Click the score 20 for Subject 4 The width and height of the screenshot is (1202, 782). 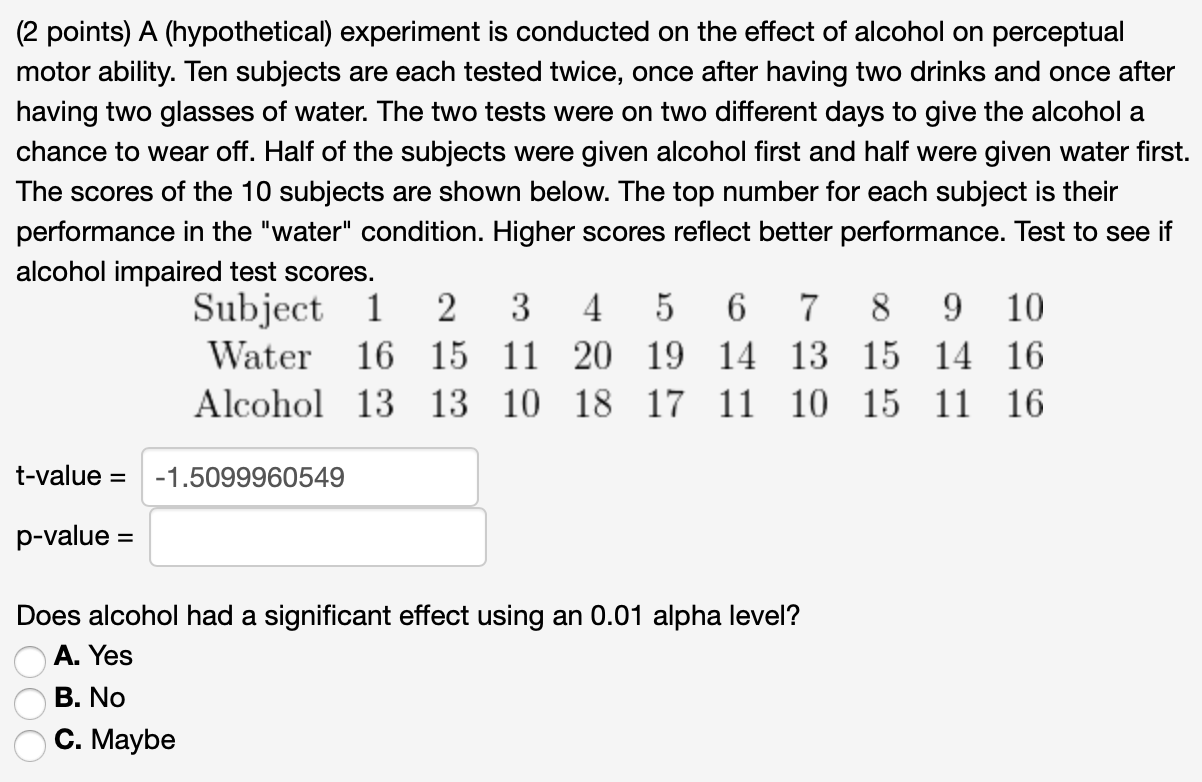pos(590,356)
